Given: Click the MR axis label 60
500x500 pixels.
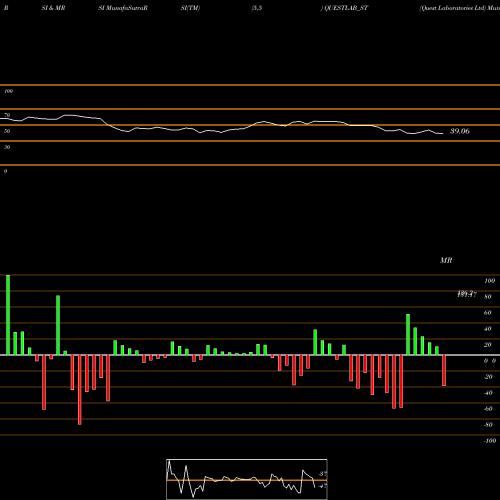Looking at the screenshot, I should pyautogui.click(x=488, y=313).
